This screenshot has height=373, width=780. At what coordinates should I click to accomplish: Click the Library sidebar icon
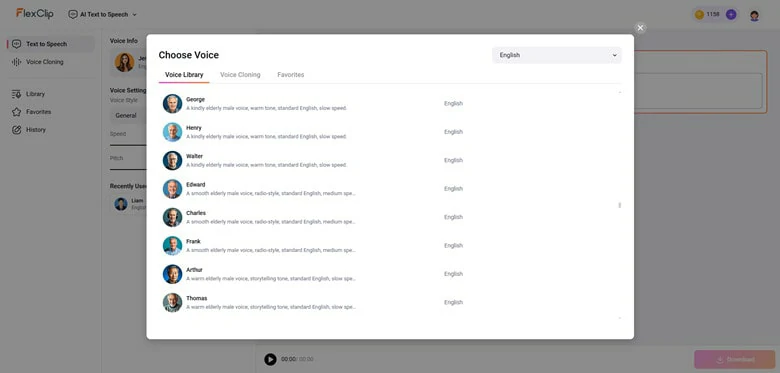pyautogui.click(x=16, y=94)
